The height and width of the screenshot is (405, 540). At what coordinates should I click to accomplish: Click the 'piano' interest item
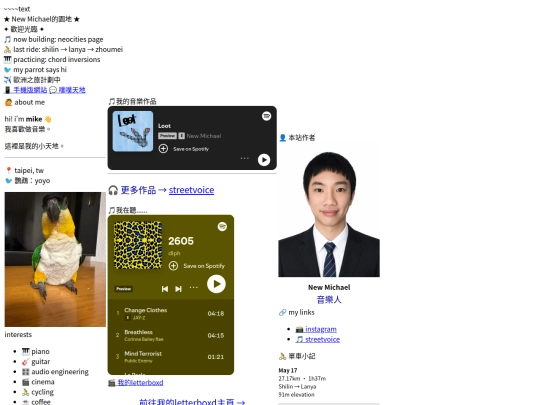pyautogui.click(x=36, y=352)
